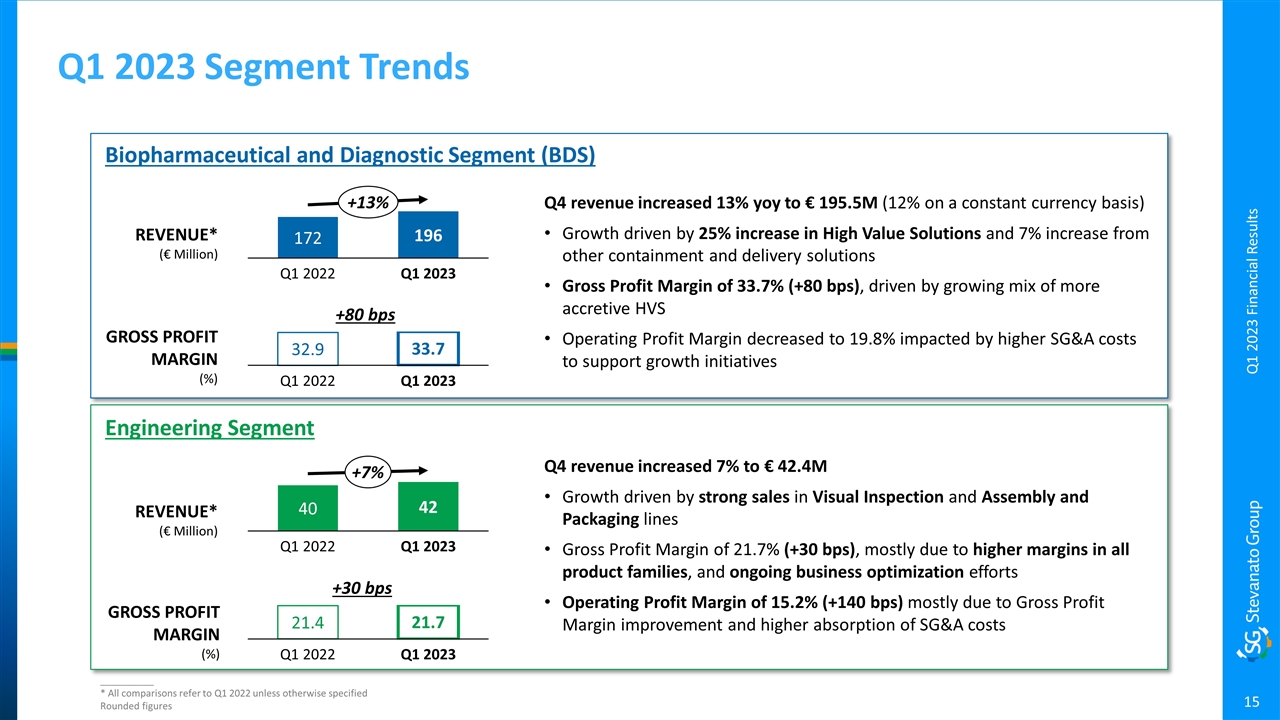
Task: Click the 32.9 gross margin box
Action: coord(308,348)
